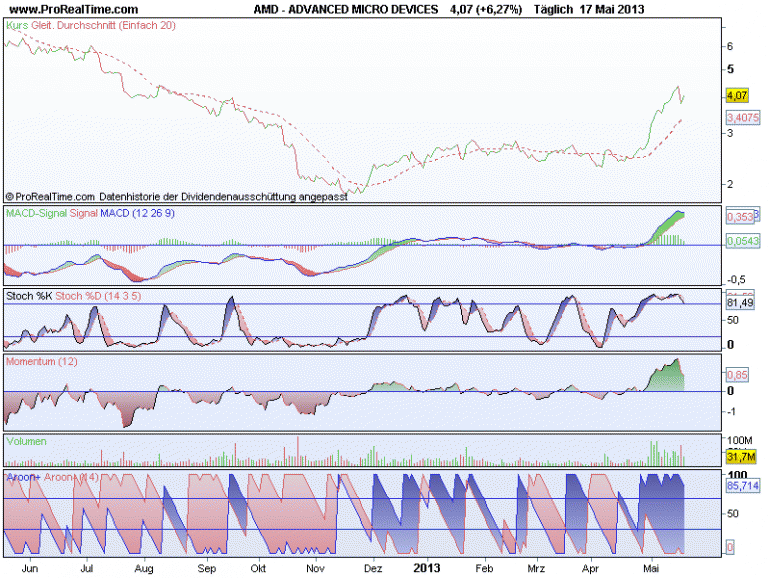The width and height of the screenshot is (770, 578).
Task: Click the 3,4075 moving average value tag
Action: click(x=742, y=118)
